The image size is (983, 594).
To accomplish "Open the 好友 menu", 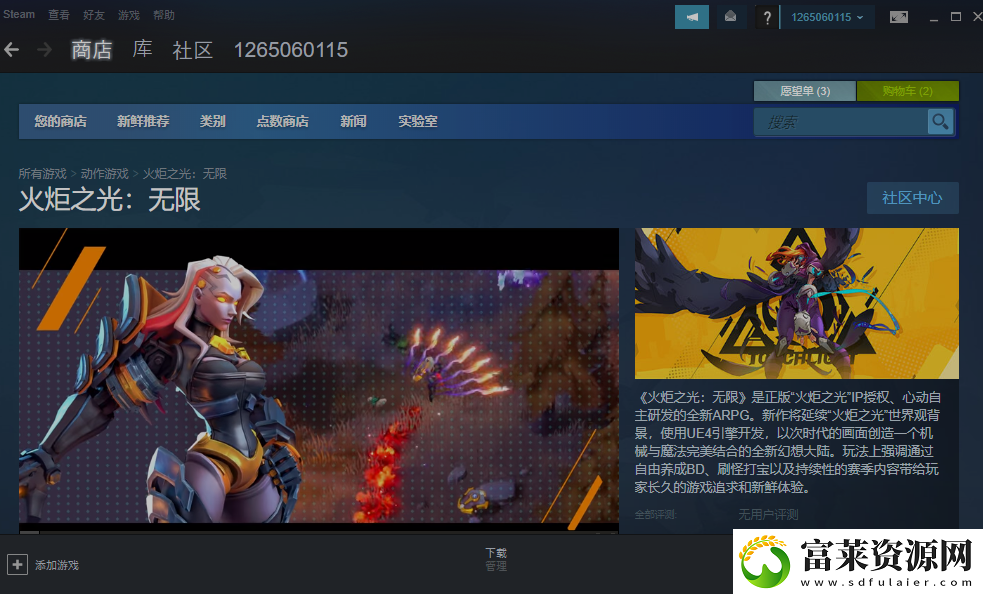I will coord(94,14).
